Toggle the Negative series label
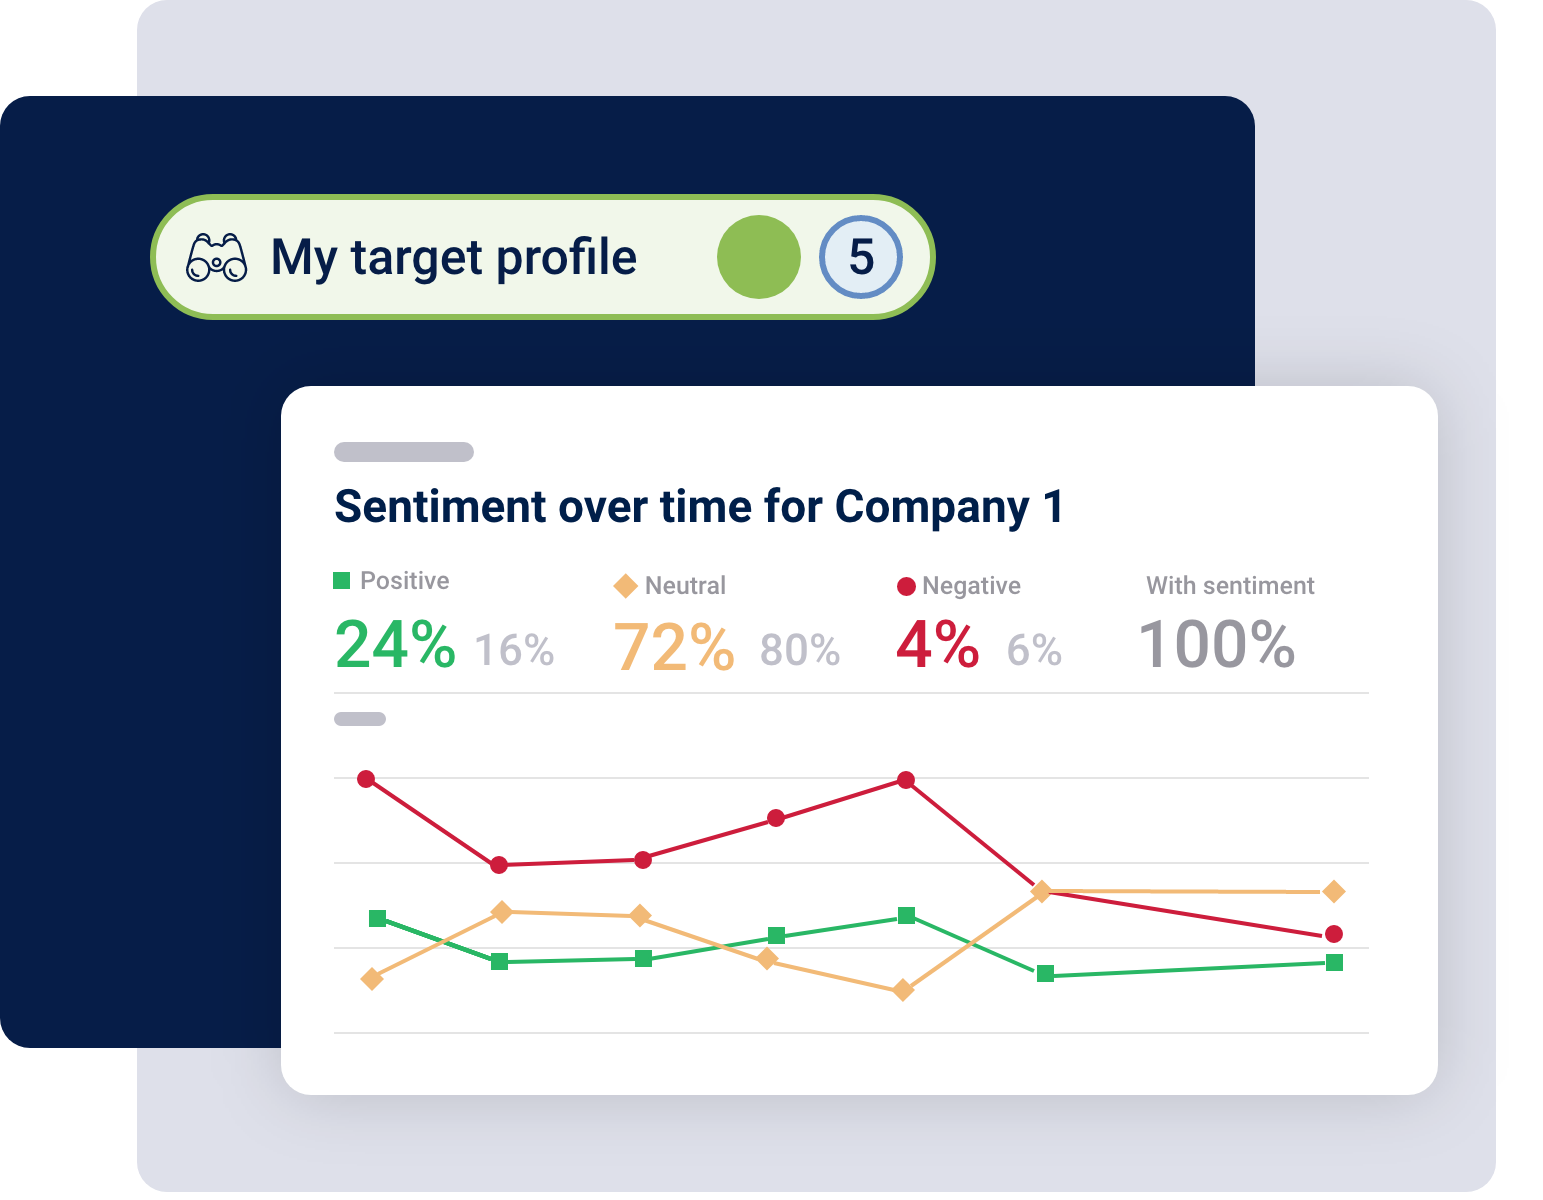This screenshot has height=1200, width=1543. tap(971, 586)
